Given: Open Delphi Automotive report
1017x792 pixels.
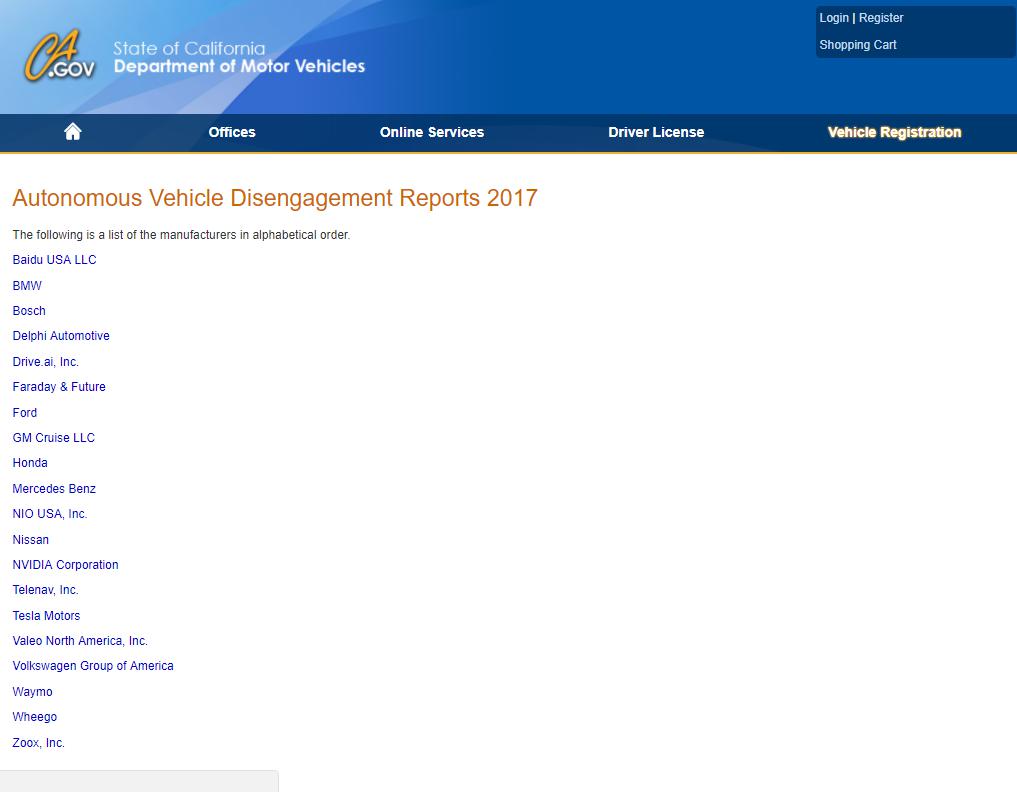Looking at the screenshot, I should pos(61,336).
